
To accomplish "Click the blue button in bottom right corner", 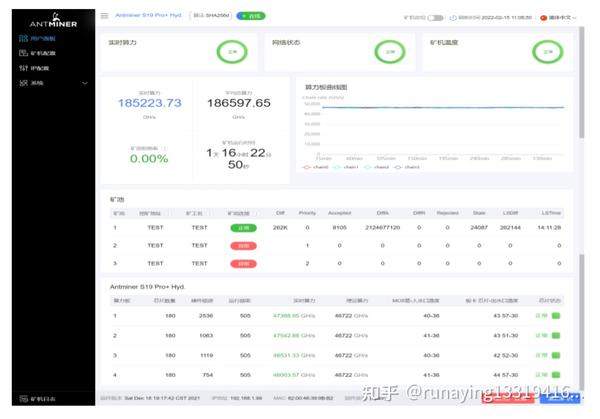I will (x=559, y=397).
